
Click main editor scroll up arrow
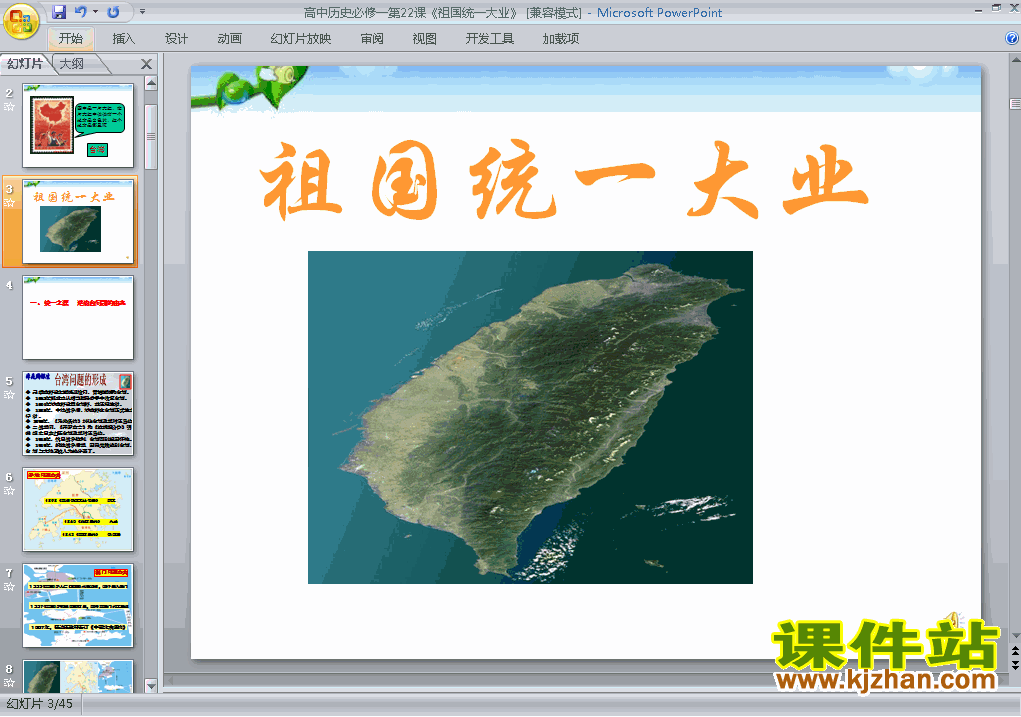click(1015, 60)
